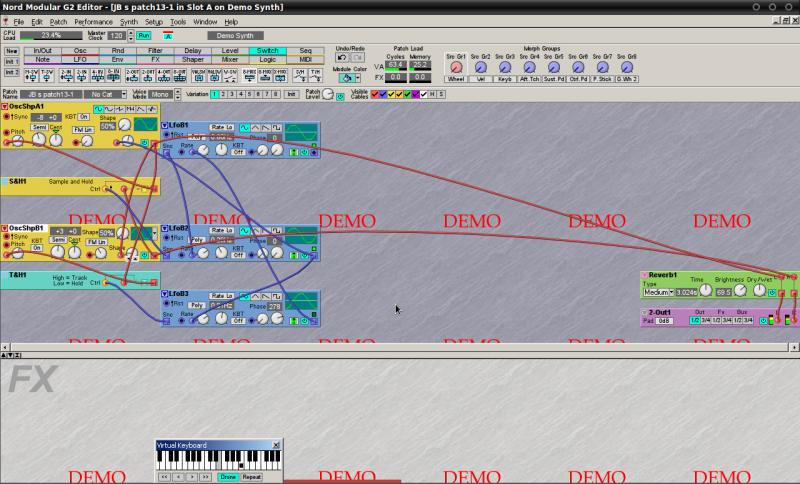
Task: Click the first octave-down arrow on Virtual Keyboard
Action: click(164, 477)
